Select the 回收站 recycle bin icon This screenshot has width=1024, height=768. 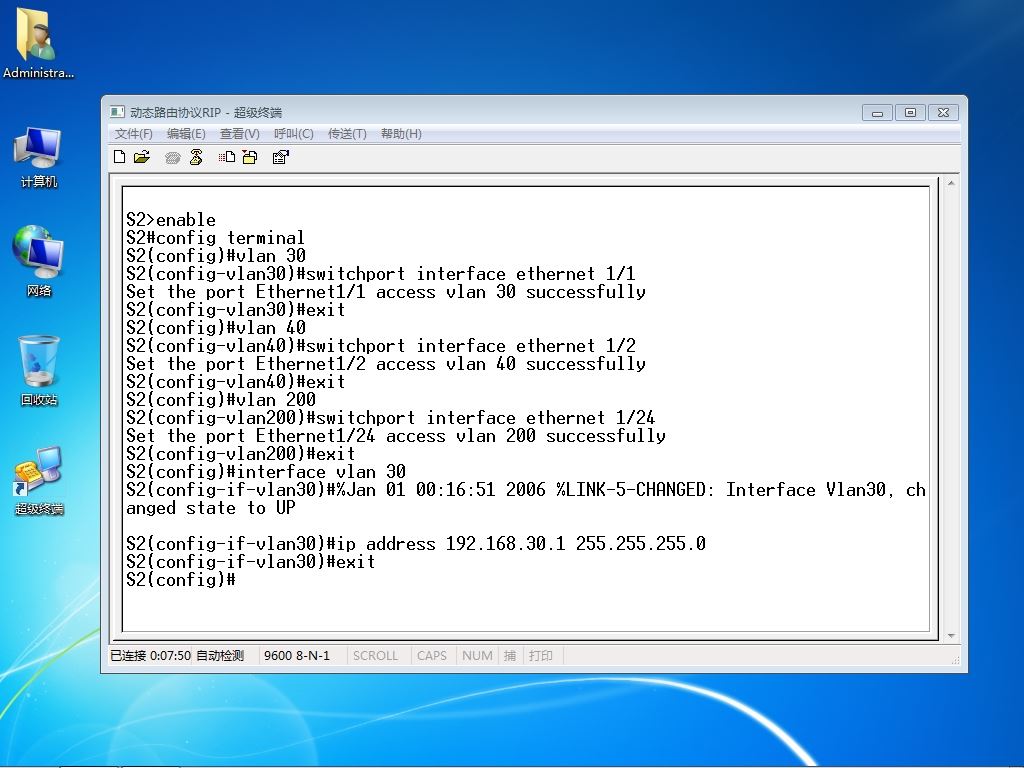tap(39, 370)
